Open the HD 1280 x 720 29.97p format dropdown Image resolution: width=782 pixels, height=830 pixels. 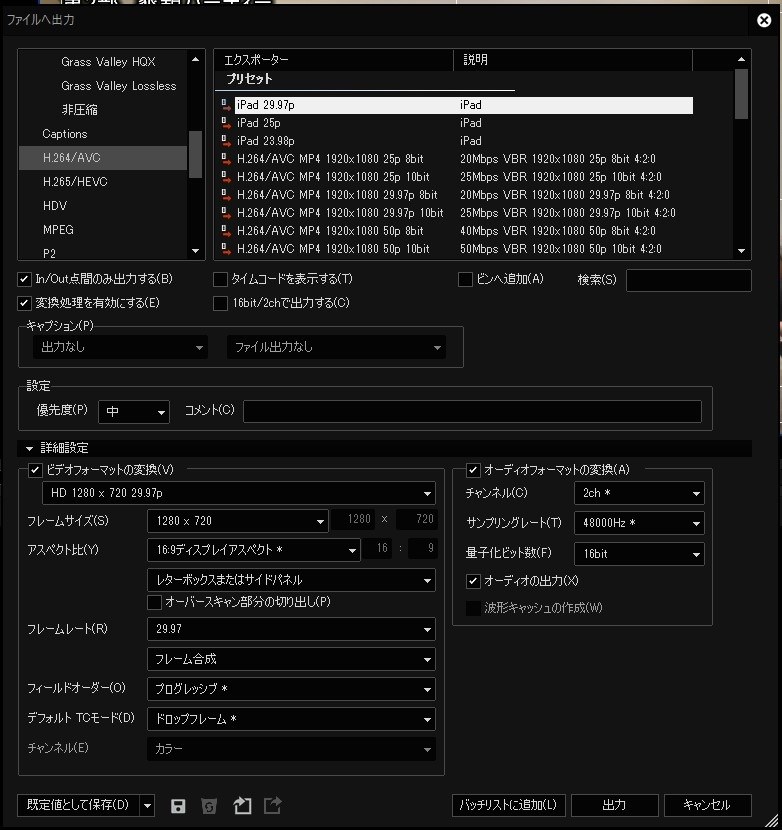tap(239, 493)
